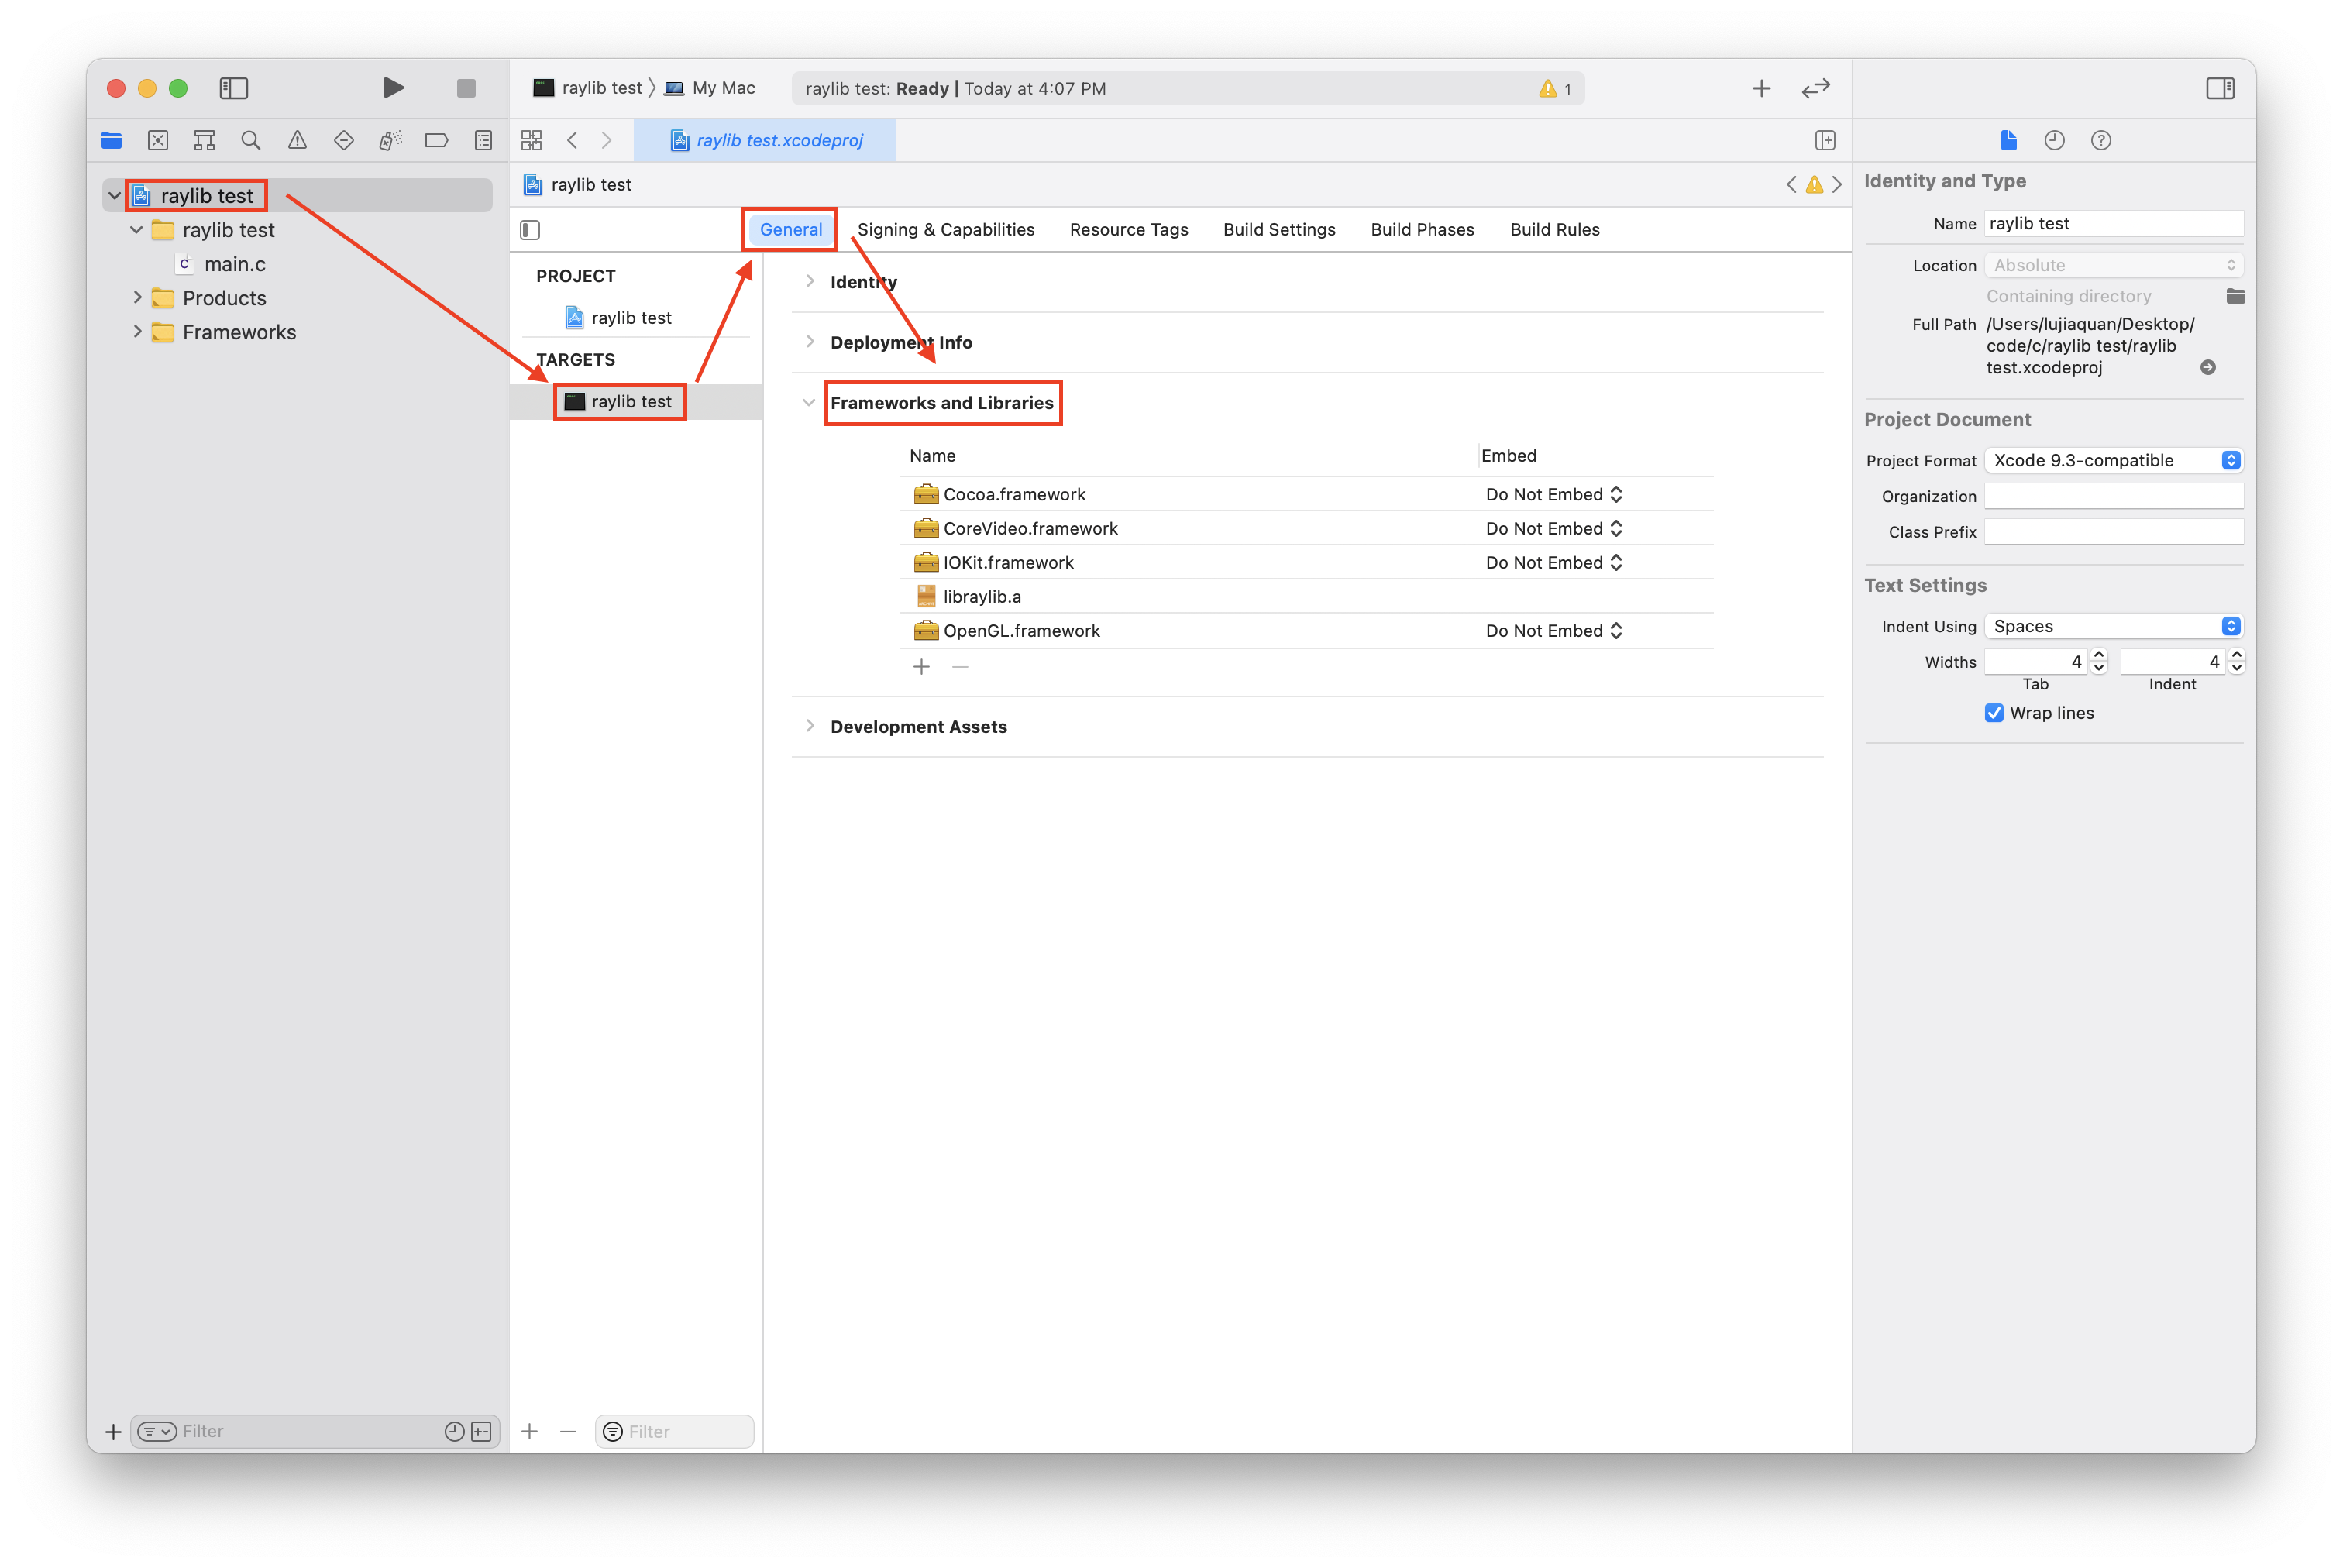
Task: Collapse the raylib test folder
Action: pyautogui.click(x=136, y=229)
